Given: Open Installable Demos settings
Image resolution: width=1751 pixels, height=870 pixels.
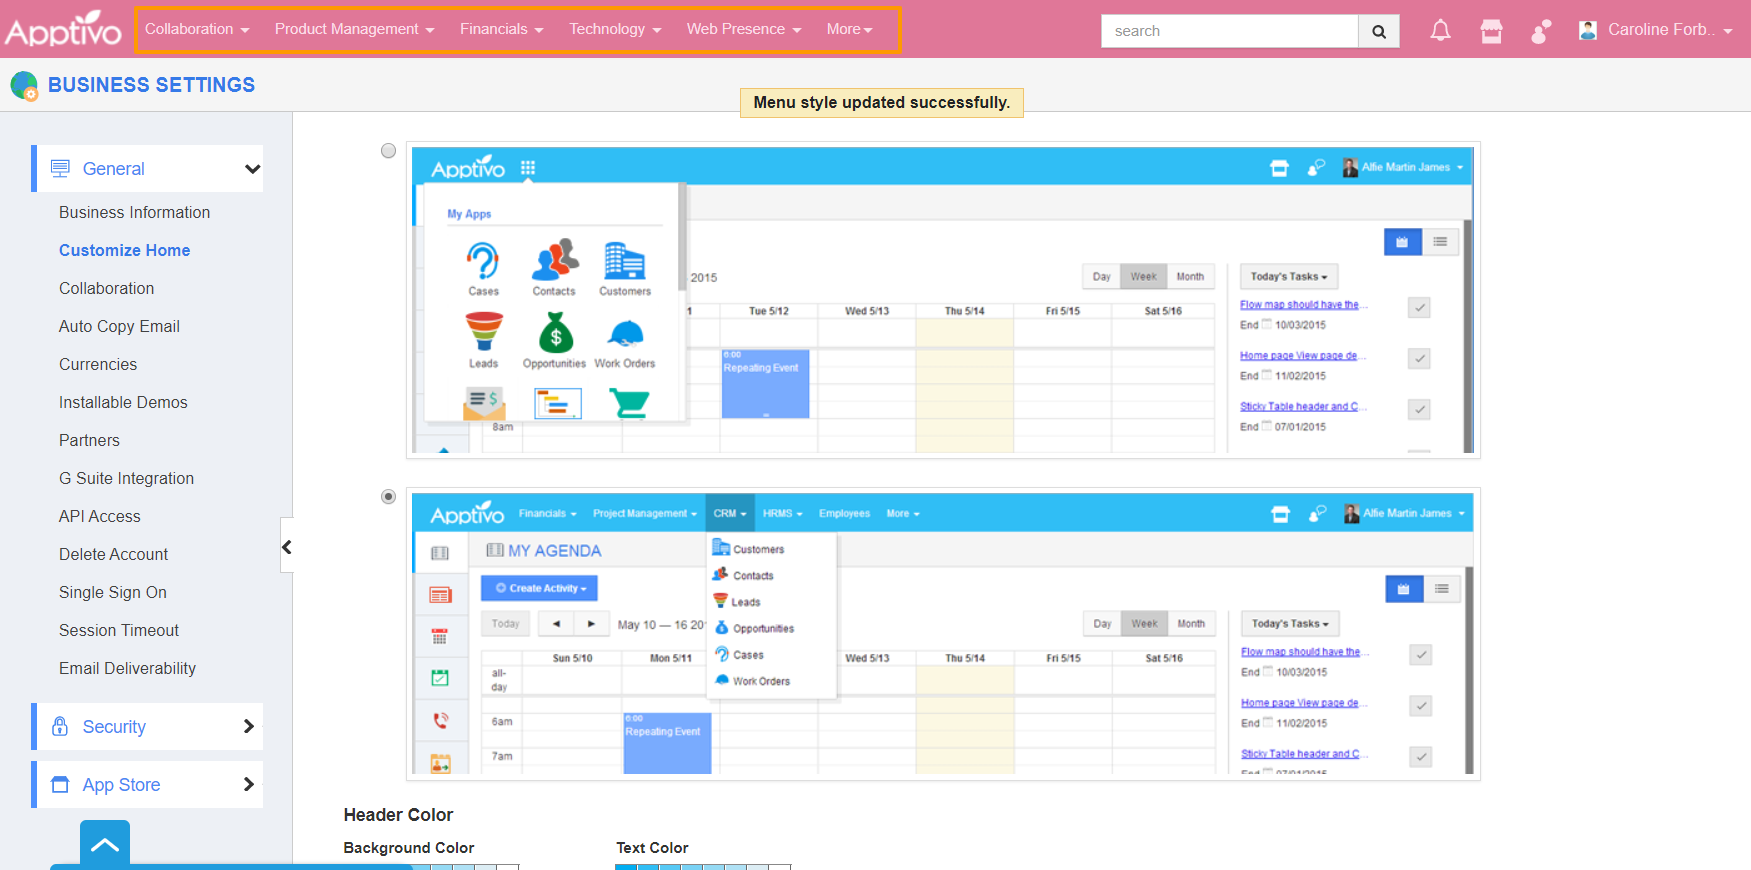Looking at the screenshot, I should [123, 402].
